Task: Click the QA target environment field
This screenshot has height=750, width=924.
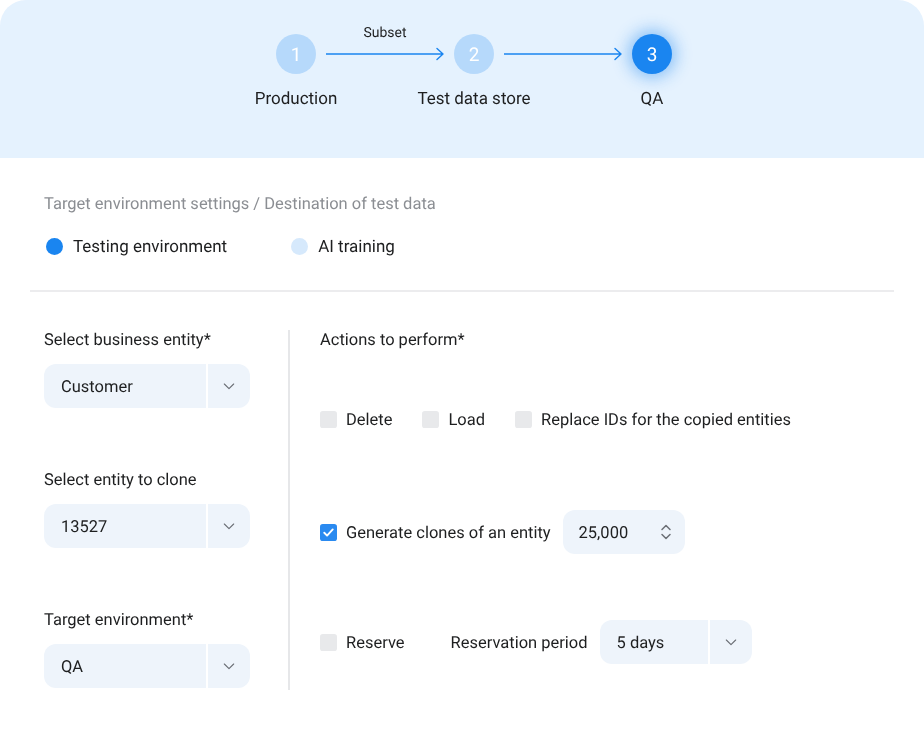Action: click(125, 666)
